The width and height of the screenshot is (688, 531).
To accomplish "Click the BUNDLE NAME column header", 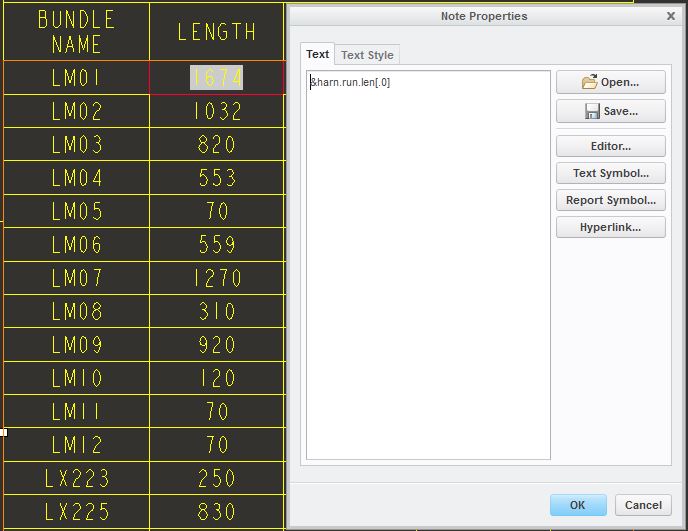I will pos(76,32).
